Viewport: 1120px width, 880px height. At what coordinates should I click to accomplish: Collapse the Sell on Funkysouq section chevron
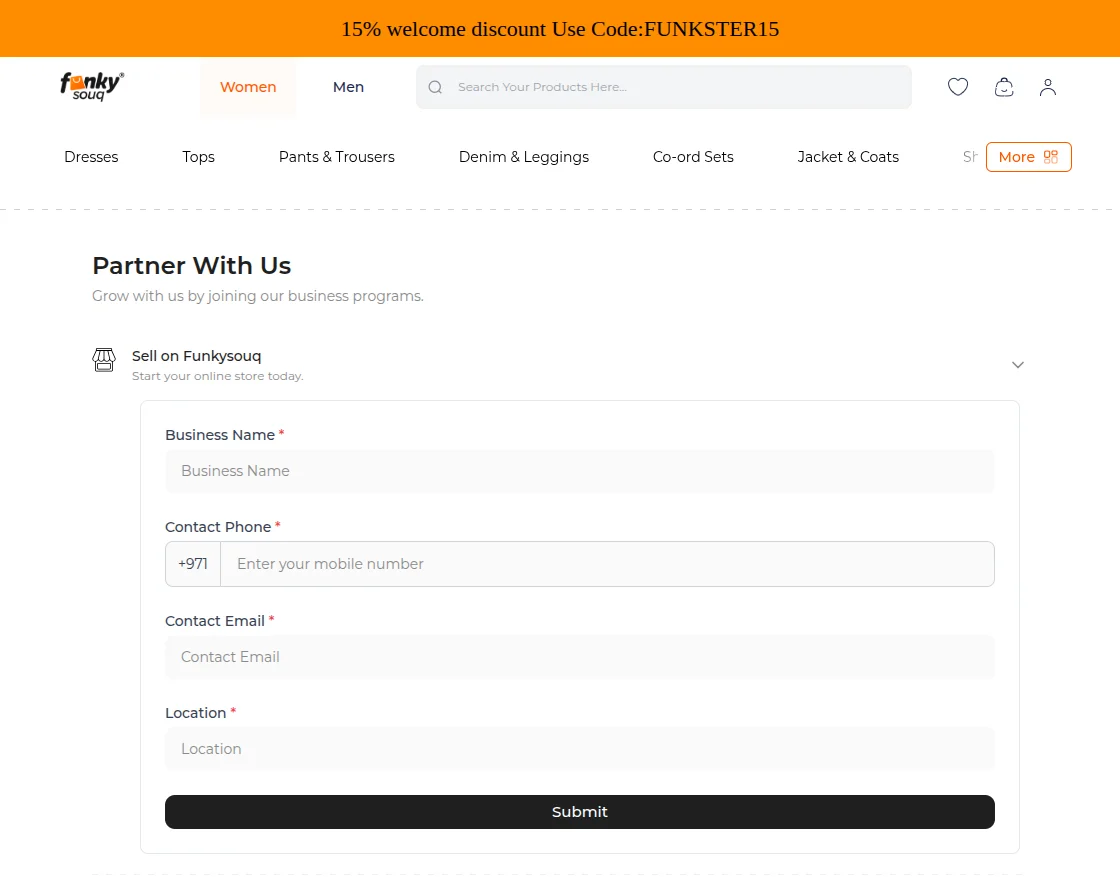pyautogui.click(x=1017, y=365)
